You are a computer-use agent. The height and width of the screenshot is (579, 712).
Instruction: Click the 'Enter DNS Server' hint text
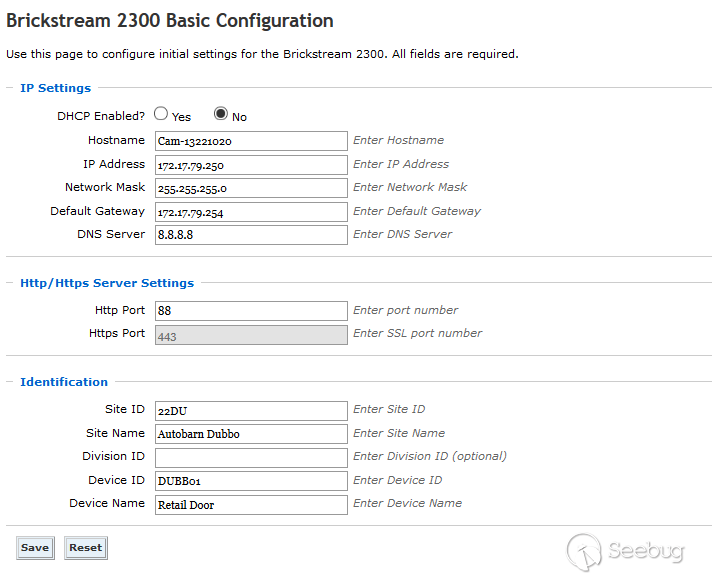pos(403,234)
